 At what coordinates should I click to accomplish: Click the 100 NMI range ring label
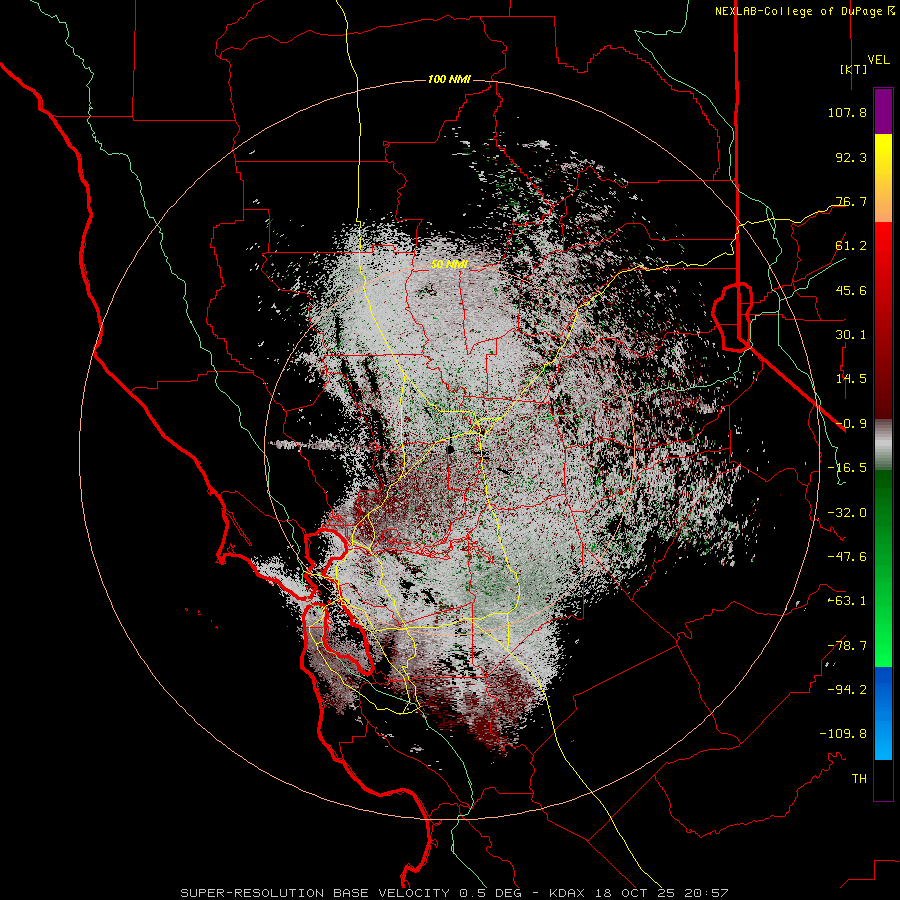(449, 79)
